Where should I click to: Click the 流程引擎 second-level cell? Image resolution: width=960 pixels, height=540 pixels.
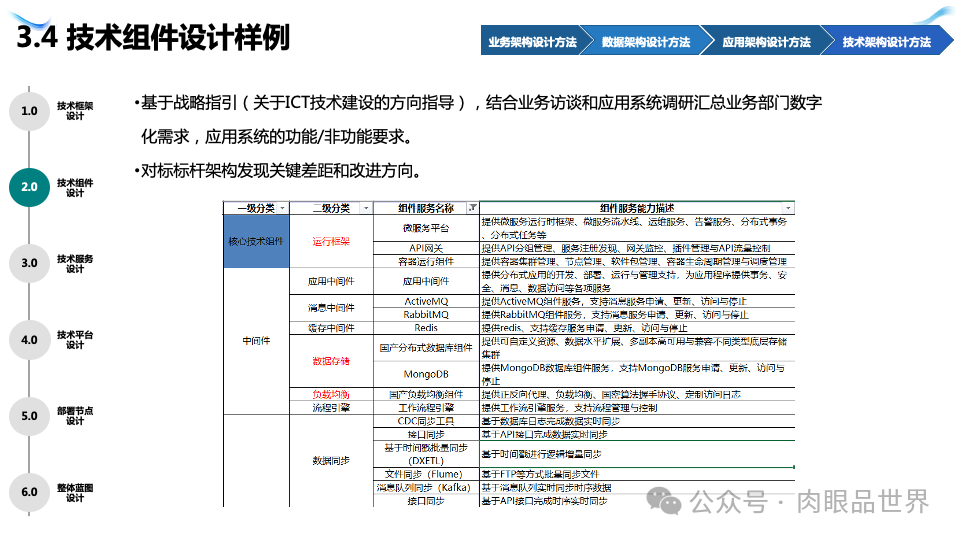[x=331, y=408]
